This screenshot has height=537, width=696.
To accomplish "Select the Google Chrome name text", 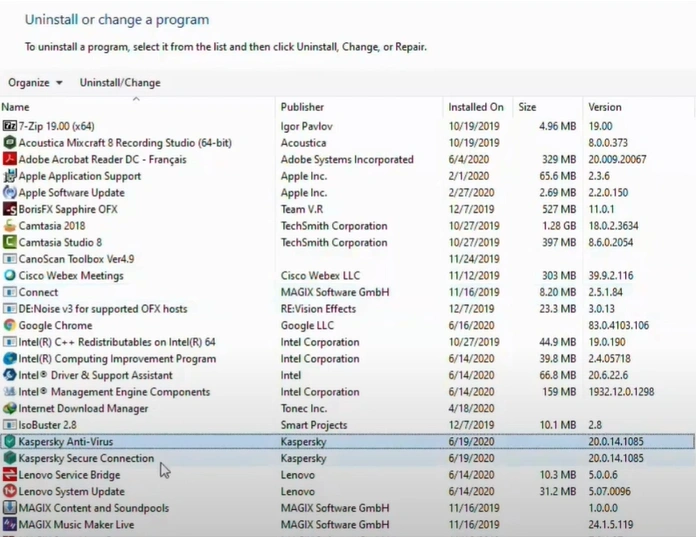I will 55,325.
